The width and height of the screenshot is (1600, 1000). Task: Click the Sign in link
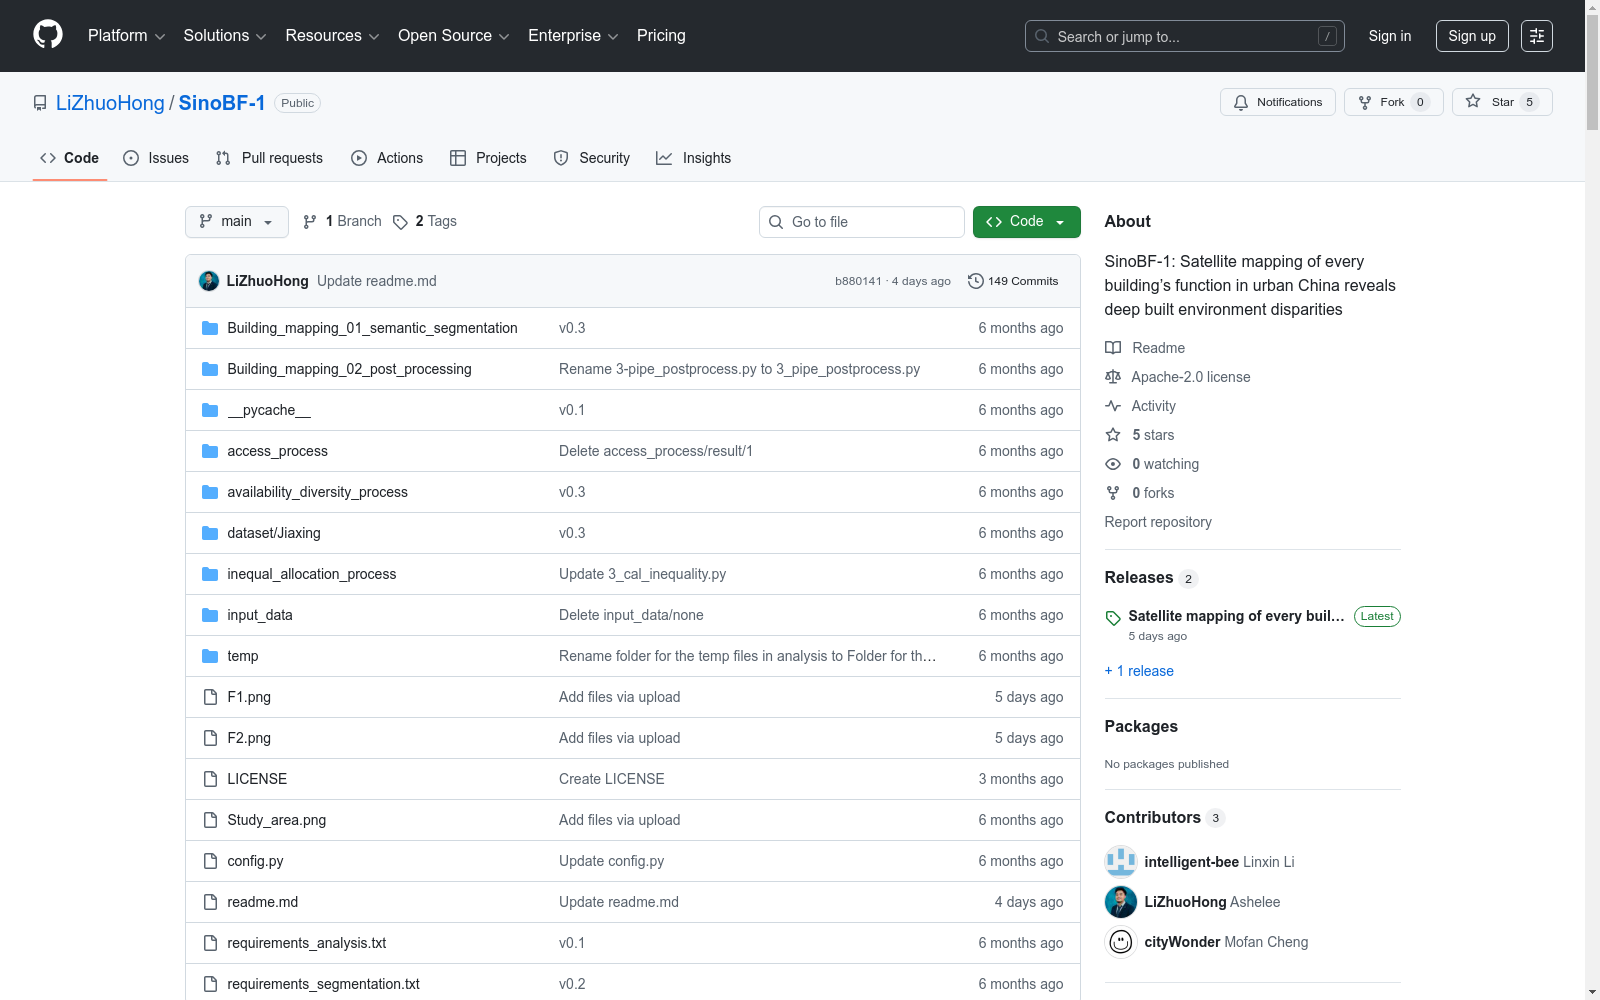point(1390,36)
